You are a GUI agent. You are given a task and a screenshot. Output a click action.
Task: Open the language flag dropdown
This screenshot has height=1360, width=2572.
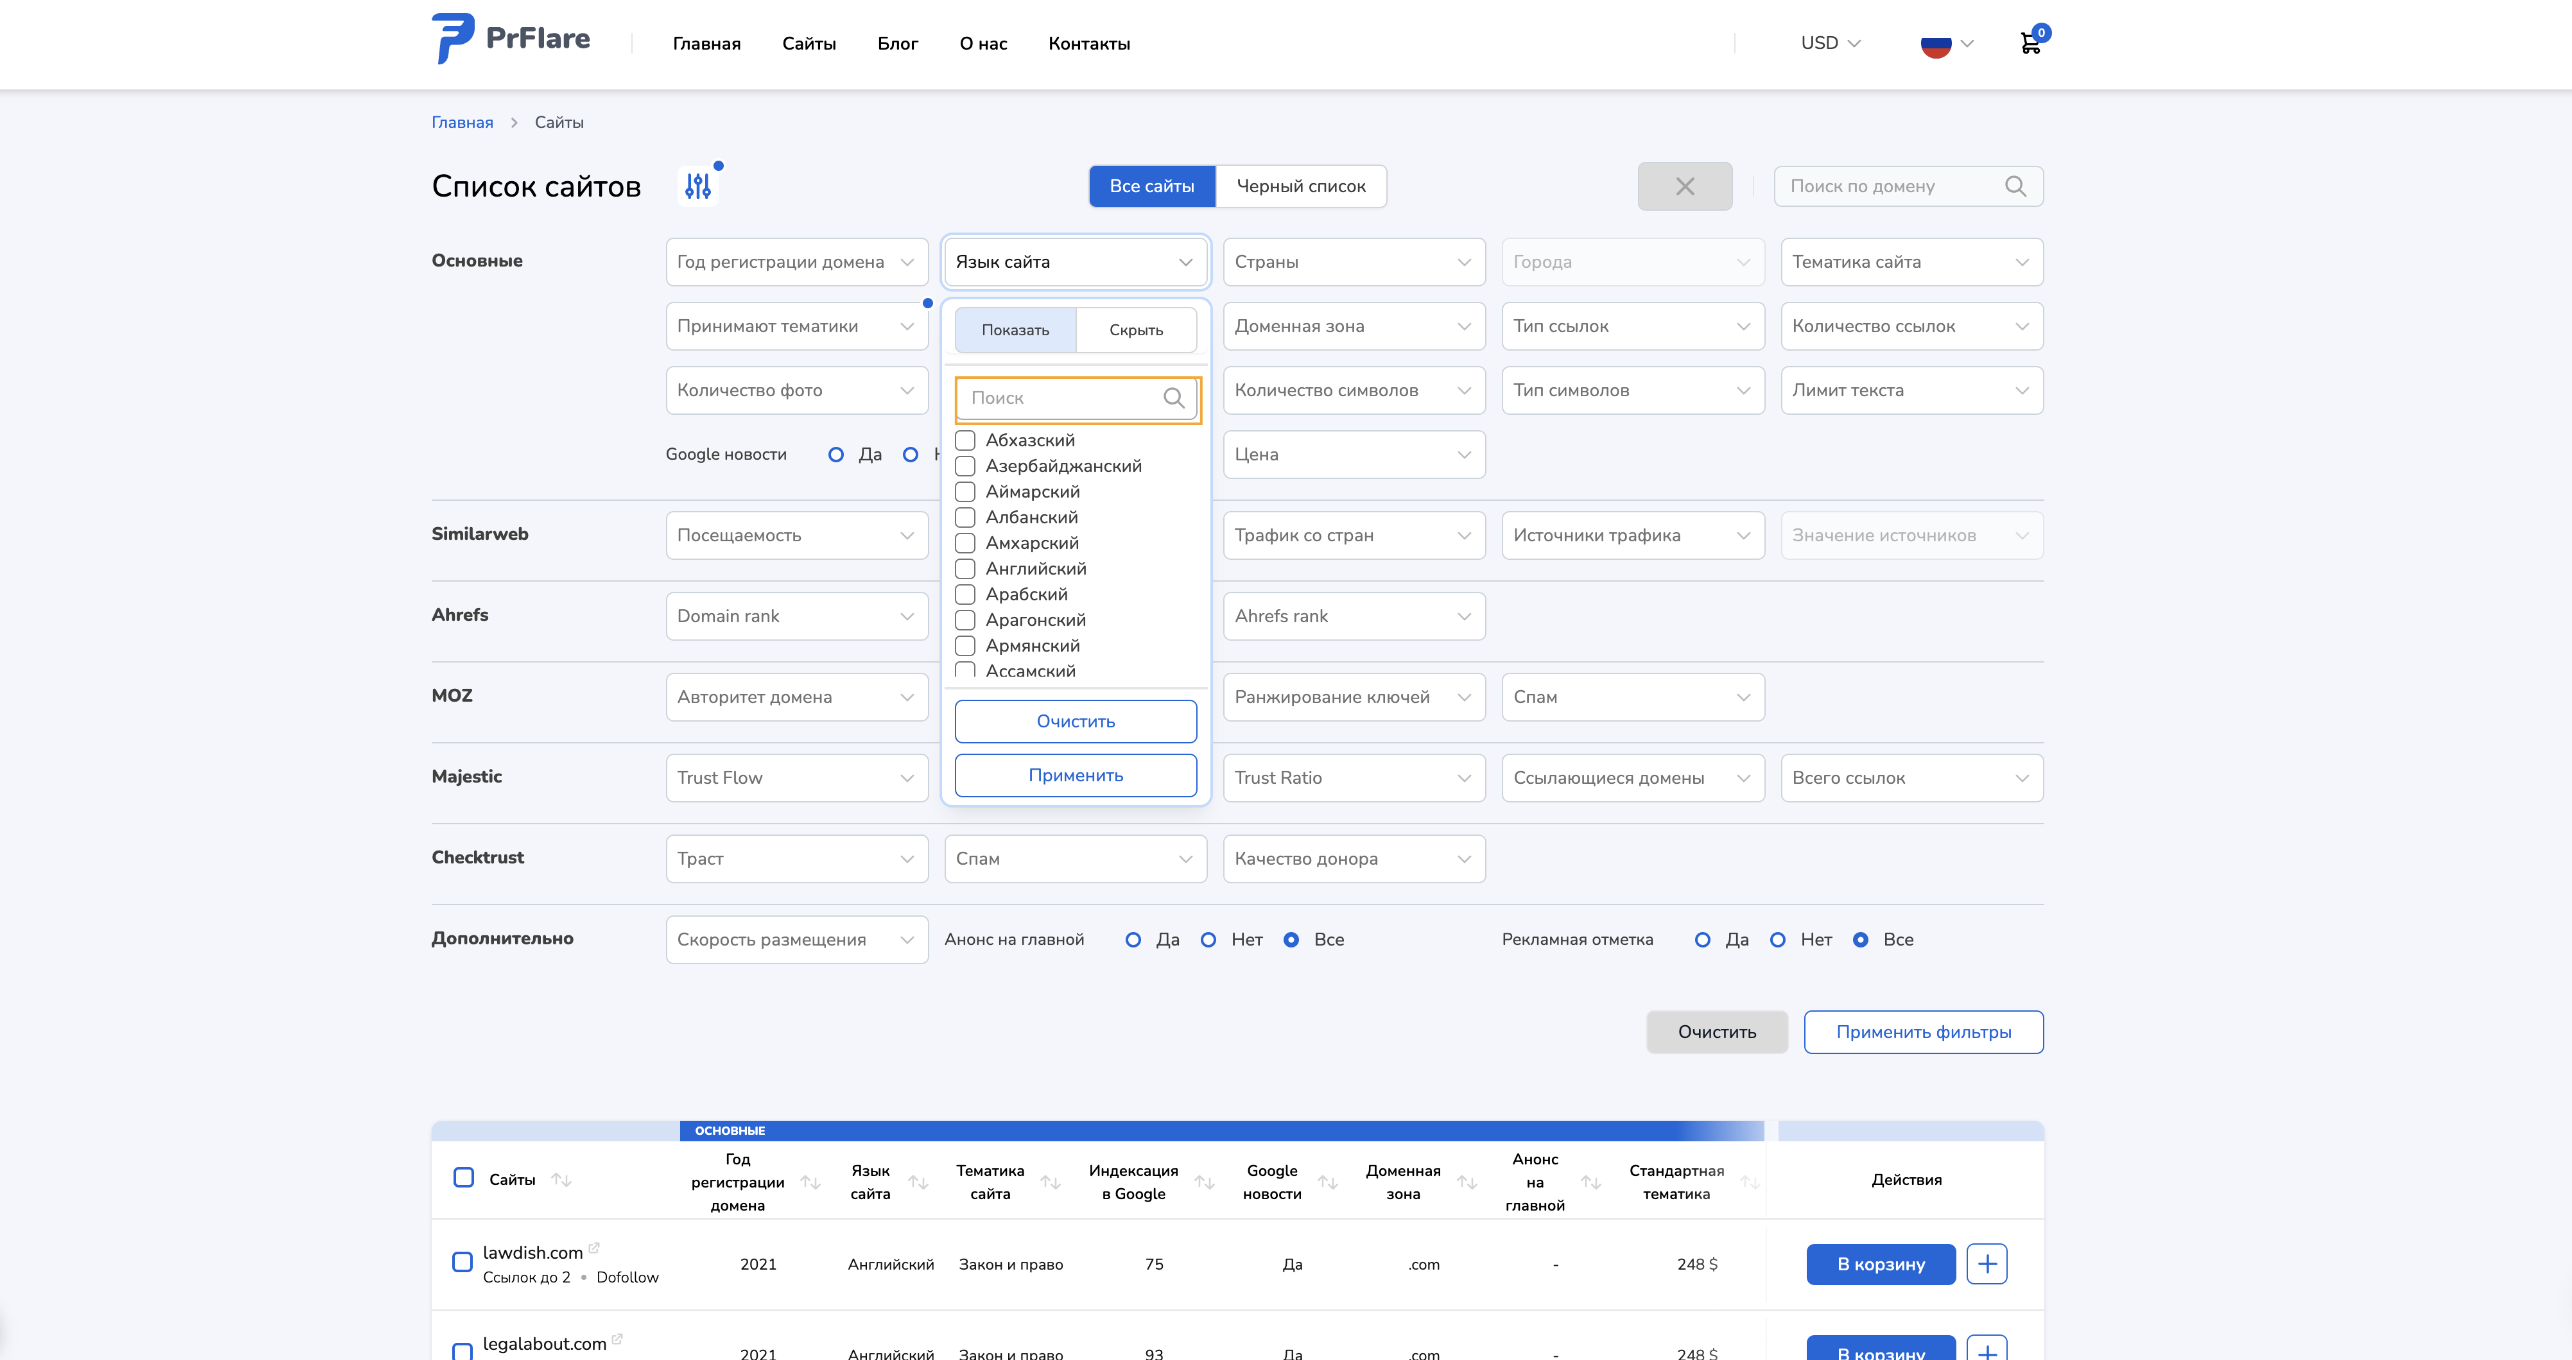pos(1946,44)
